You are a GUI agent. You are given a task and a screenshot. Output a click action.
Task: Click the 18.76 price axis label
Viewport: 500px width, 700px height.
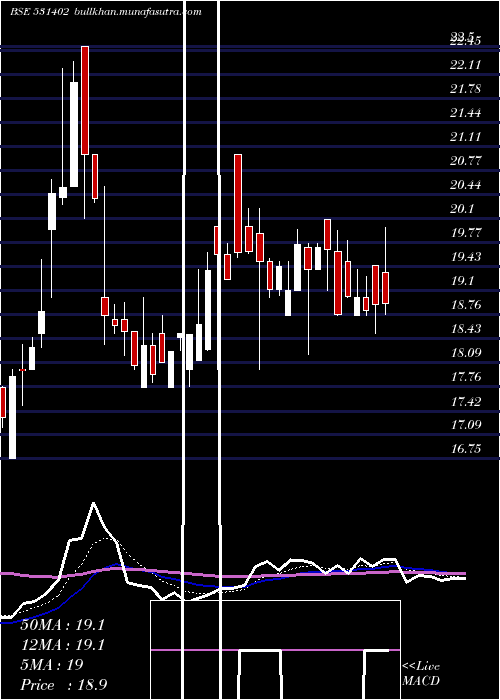click(x=466, y=305)
